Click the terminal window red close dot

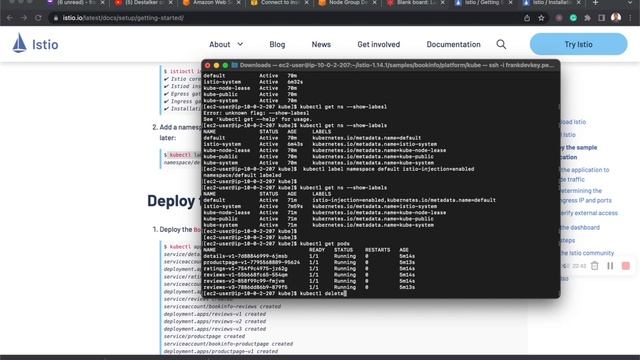207,65
